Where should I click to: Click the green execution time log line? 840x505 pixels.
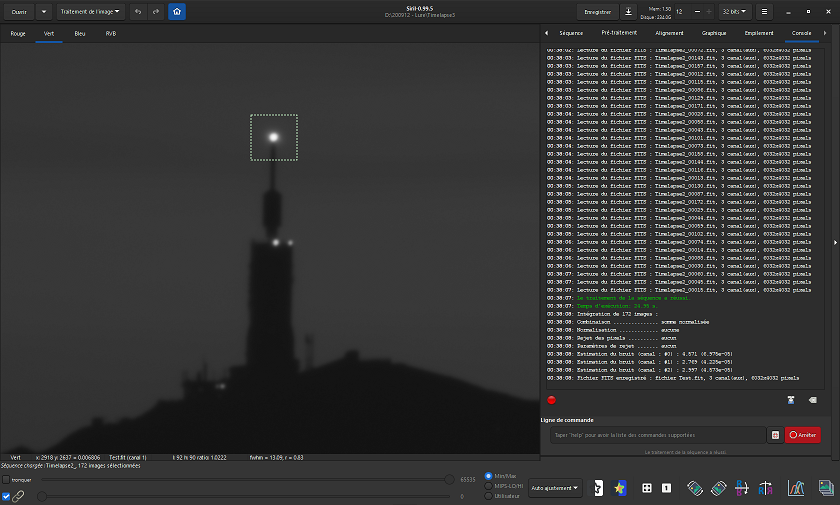617,306
